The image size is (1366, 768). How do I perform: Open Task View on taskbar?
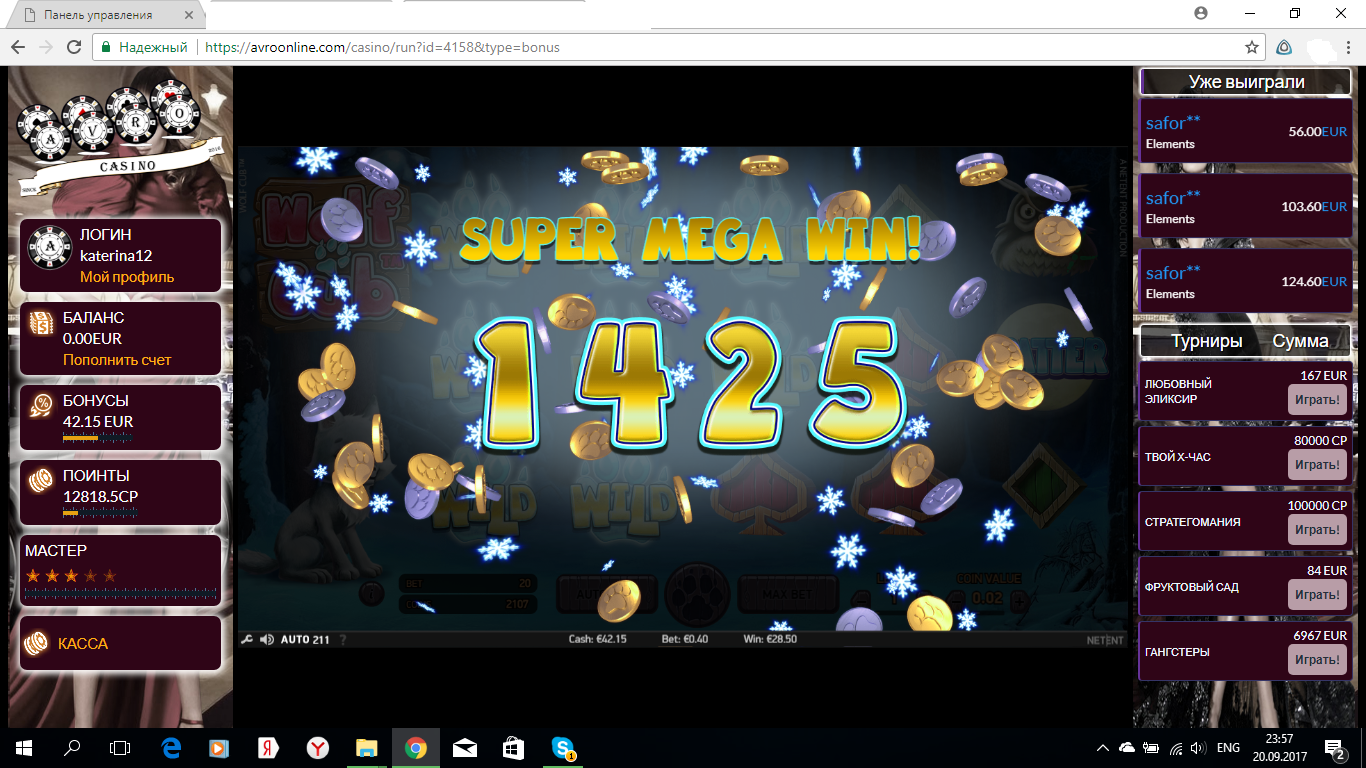click(120, 747)
